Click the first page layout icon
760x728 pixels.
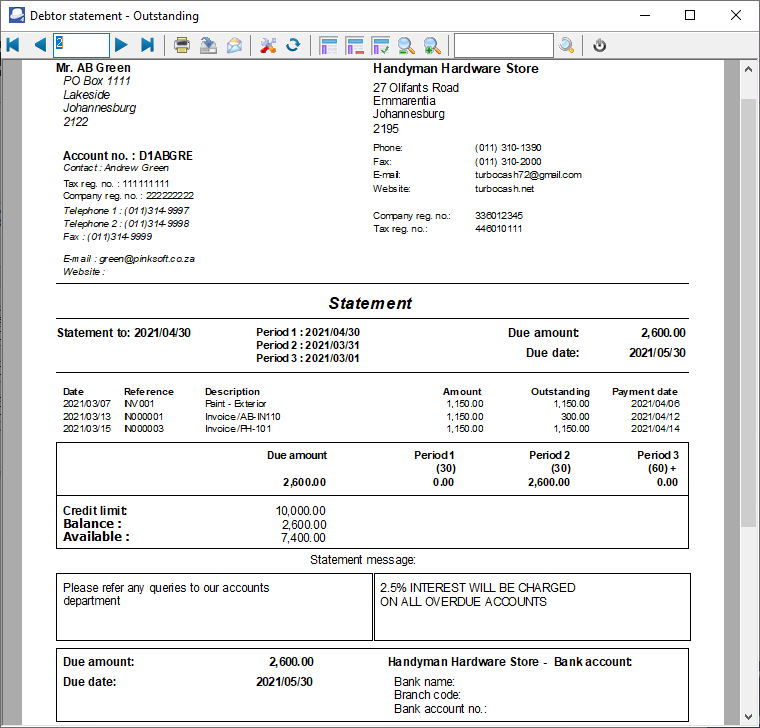329,45
